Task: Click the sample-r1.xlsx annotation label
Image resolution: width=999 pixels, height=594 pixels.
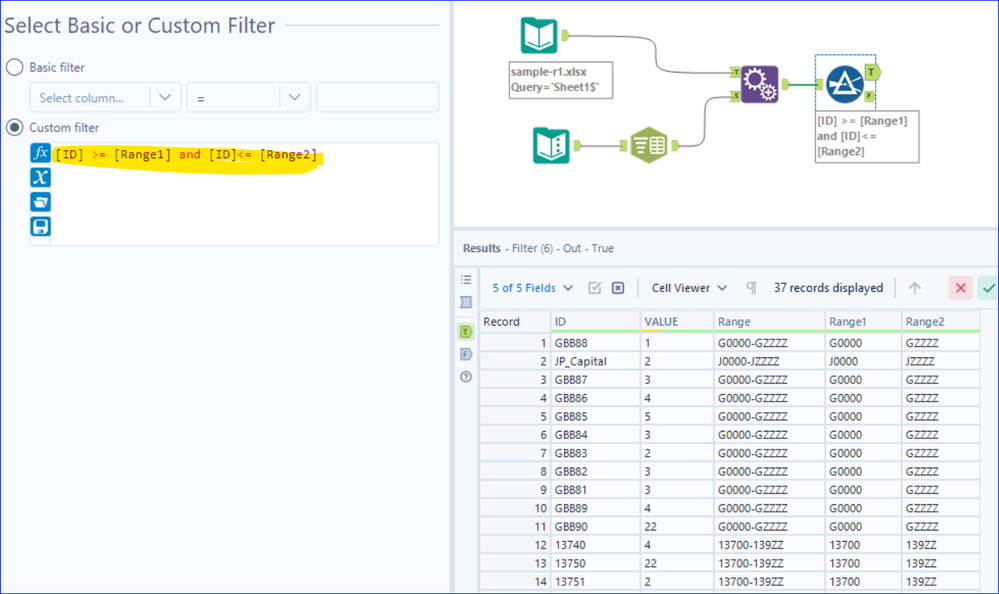Action: pyautogui.click(x=561, y=80)
